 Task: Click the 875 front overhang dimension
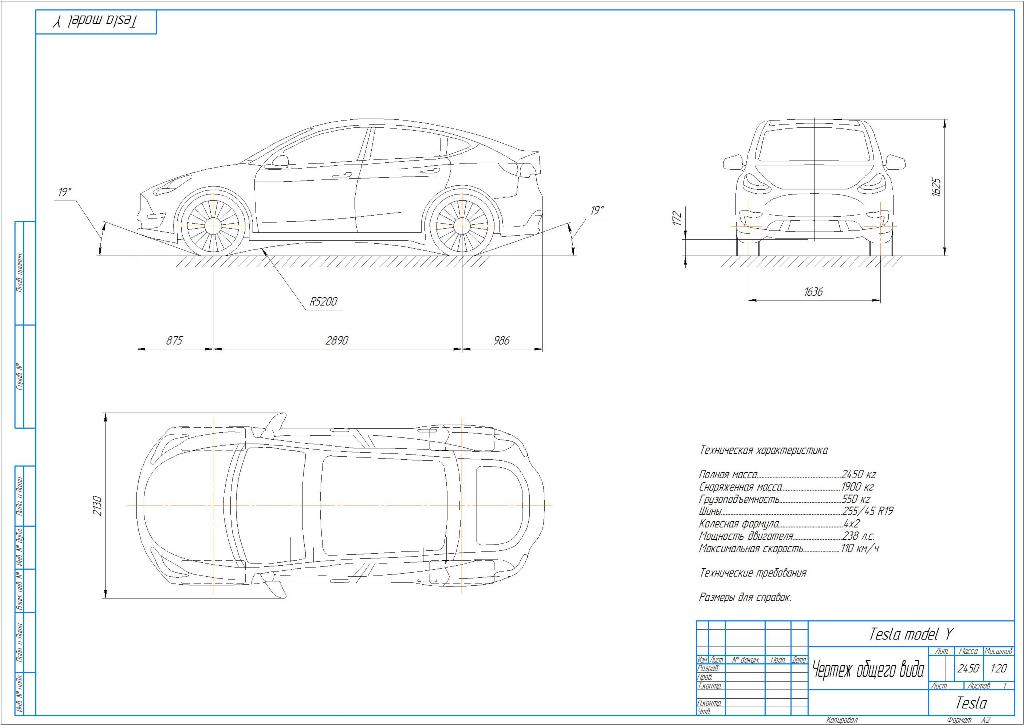click(174, 340)
